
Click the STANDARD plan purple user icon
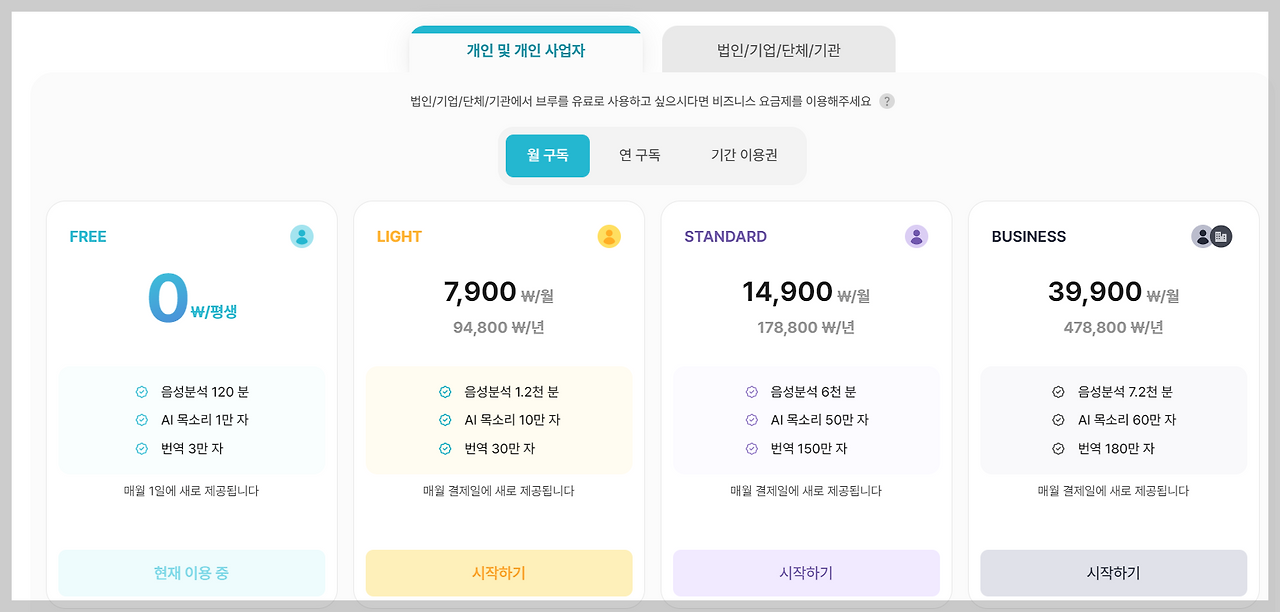916,237
